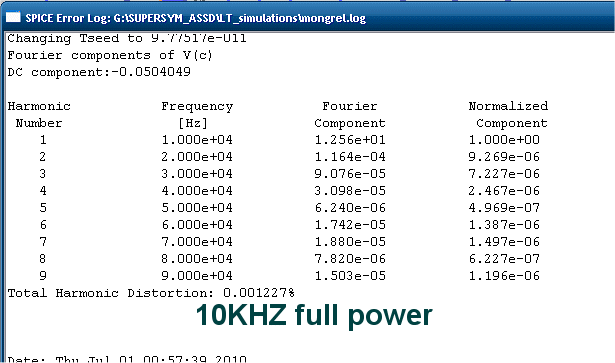The image size is (615, 363).
Task: Select frequency value 5.000e+04
Action: (x=197, y=208)
